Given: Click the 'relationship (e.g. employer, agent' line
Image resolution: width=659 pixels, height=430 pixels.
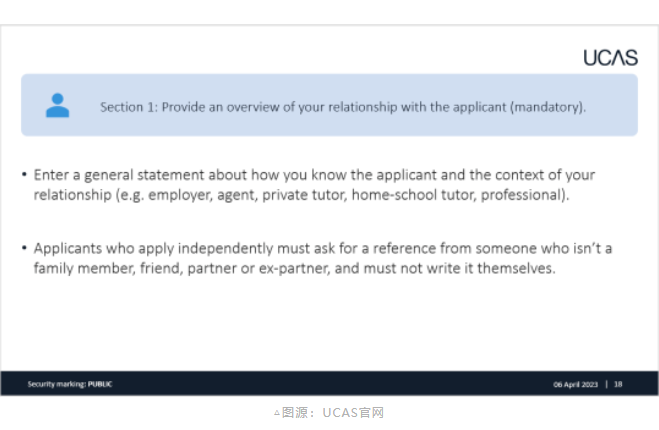Looking at the screenshot, I should (301, 195).
